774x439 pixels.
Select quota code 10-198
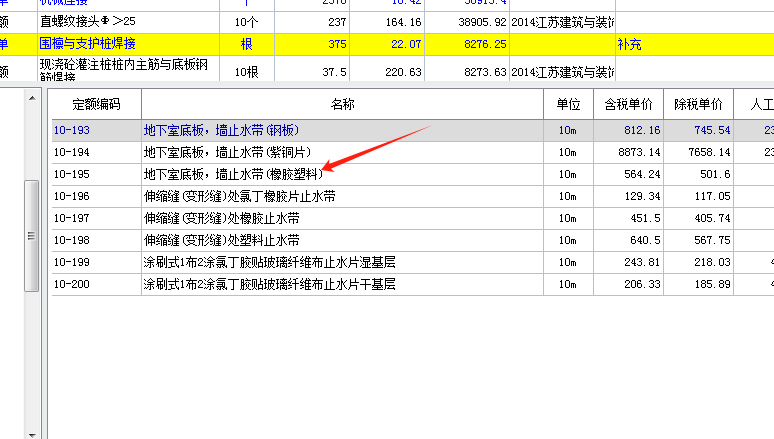click(72, 240)
